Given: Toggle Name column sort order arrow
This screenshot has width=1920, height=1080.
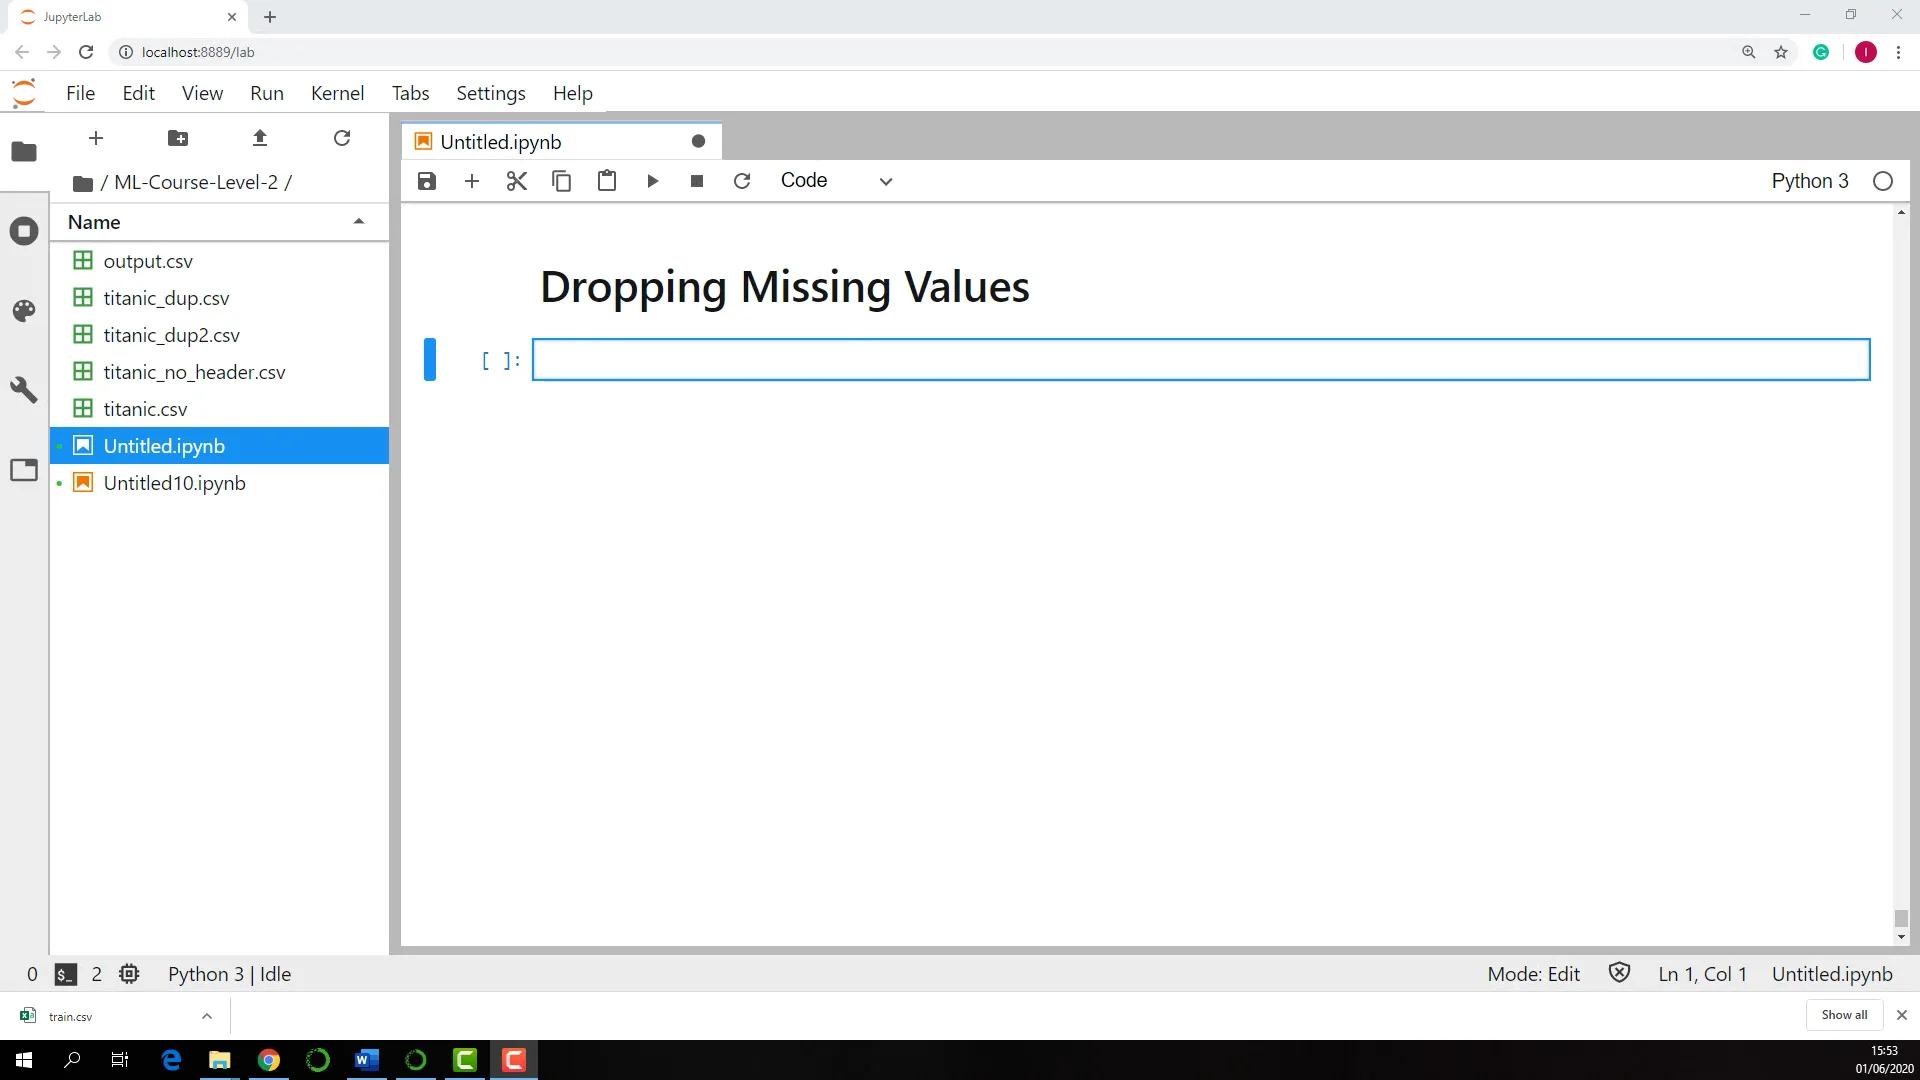Looking at the screenshot, I should tap(359, 221).
